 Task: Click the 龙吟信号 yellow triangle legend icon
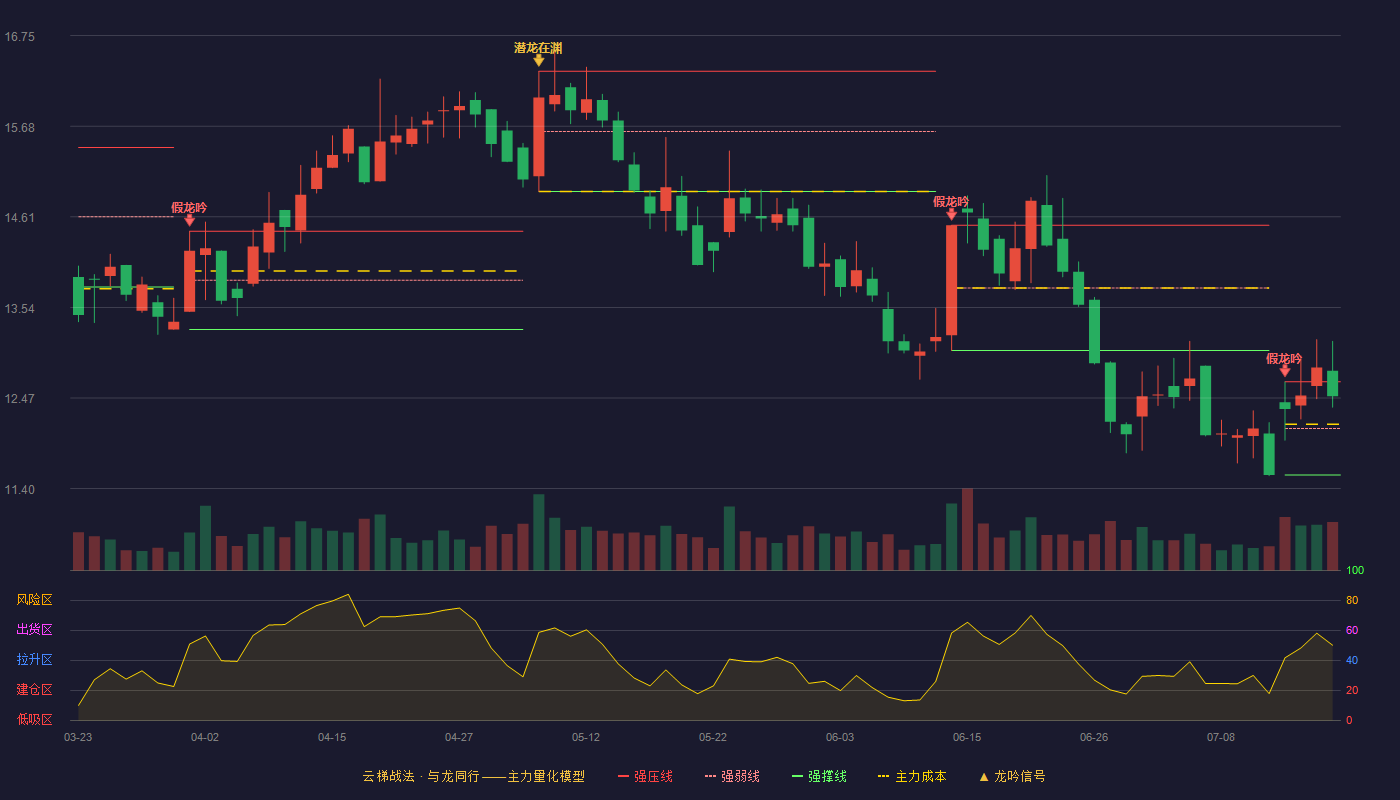(984, 777)
